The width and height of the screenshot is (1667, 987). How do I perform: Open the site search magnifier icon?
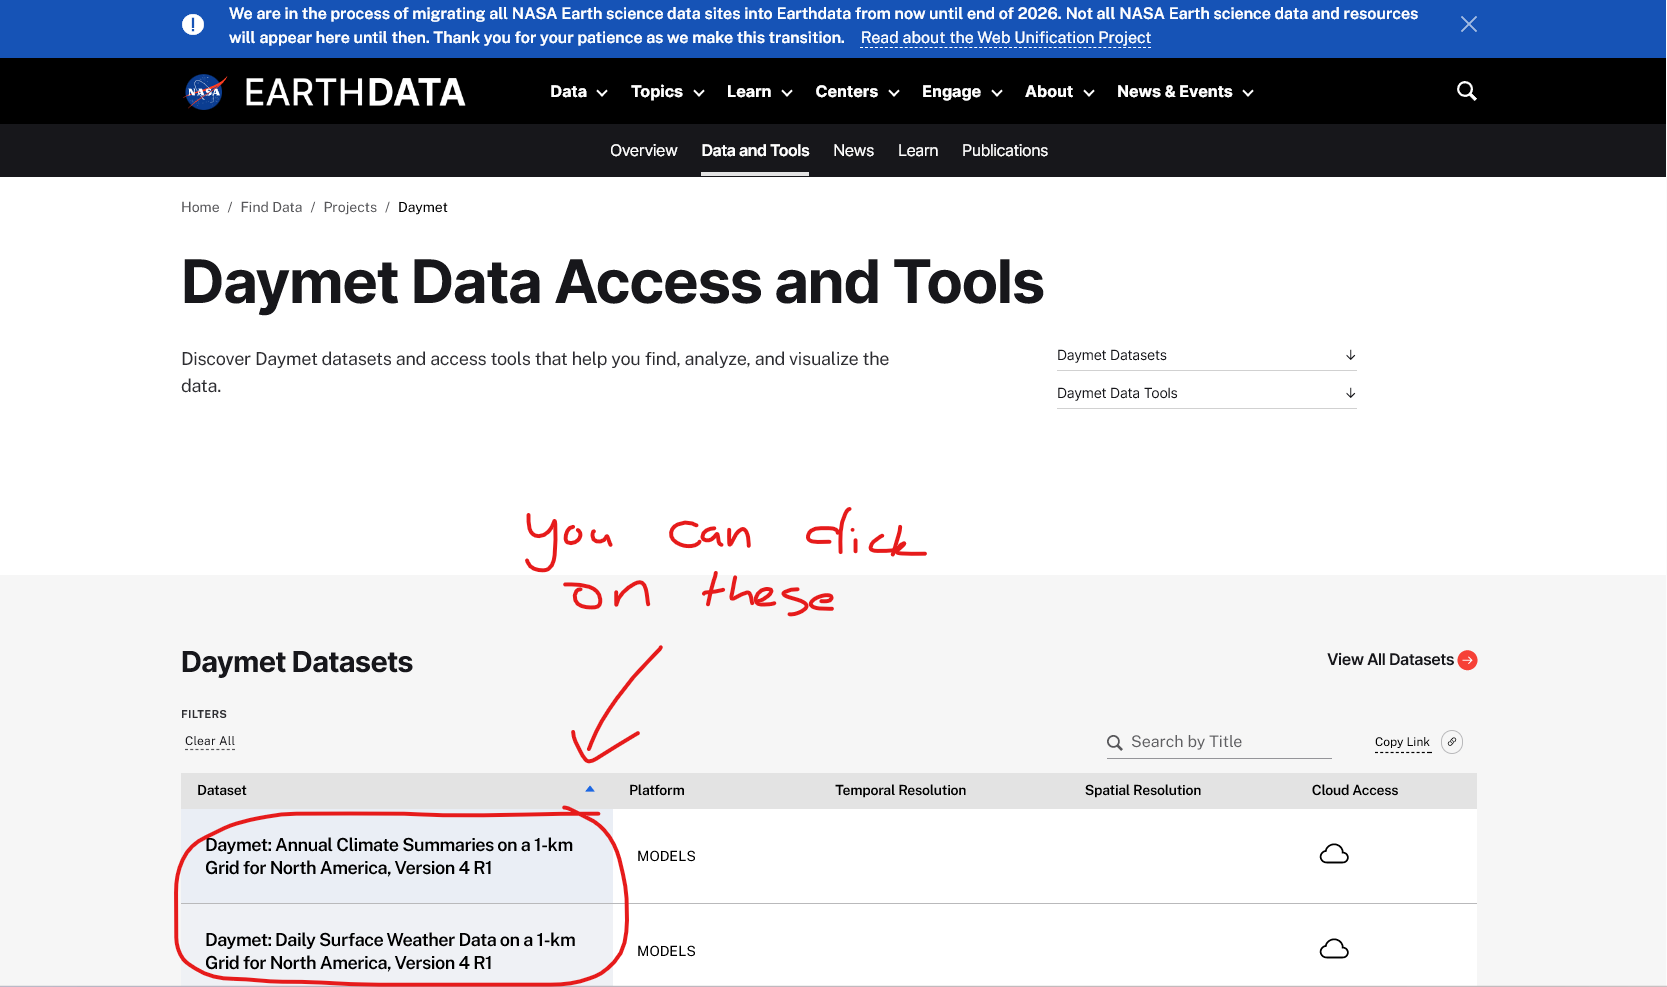1466,91
